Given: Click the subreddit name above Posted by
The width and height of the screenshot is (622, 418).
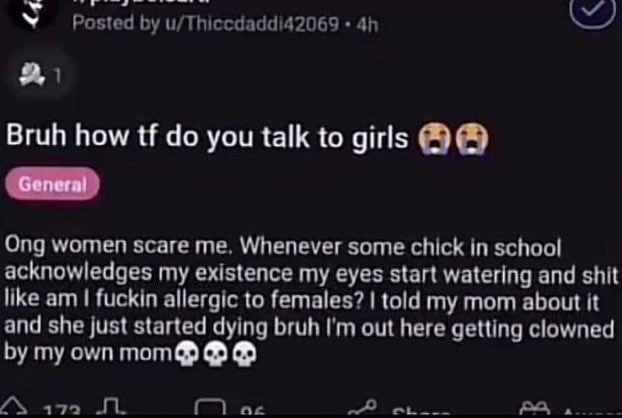Looking at the screenshot, I should pyautogui.click(x=143, y=2).
